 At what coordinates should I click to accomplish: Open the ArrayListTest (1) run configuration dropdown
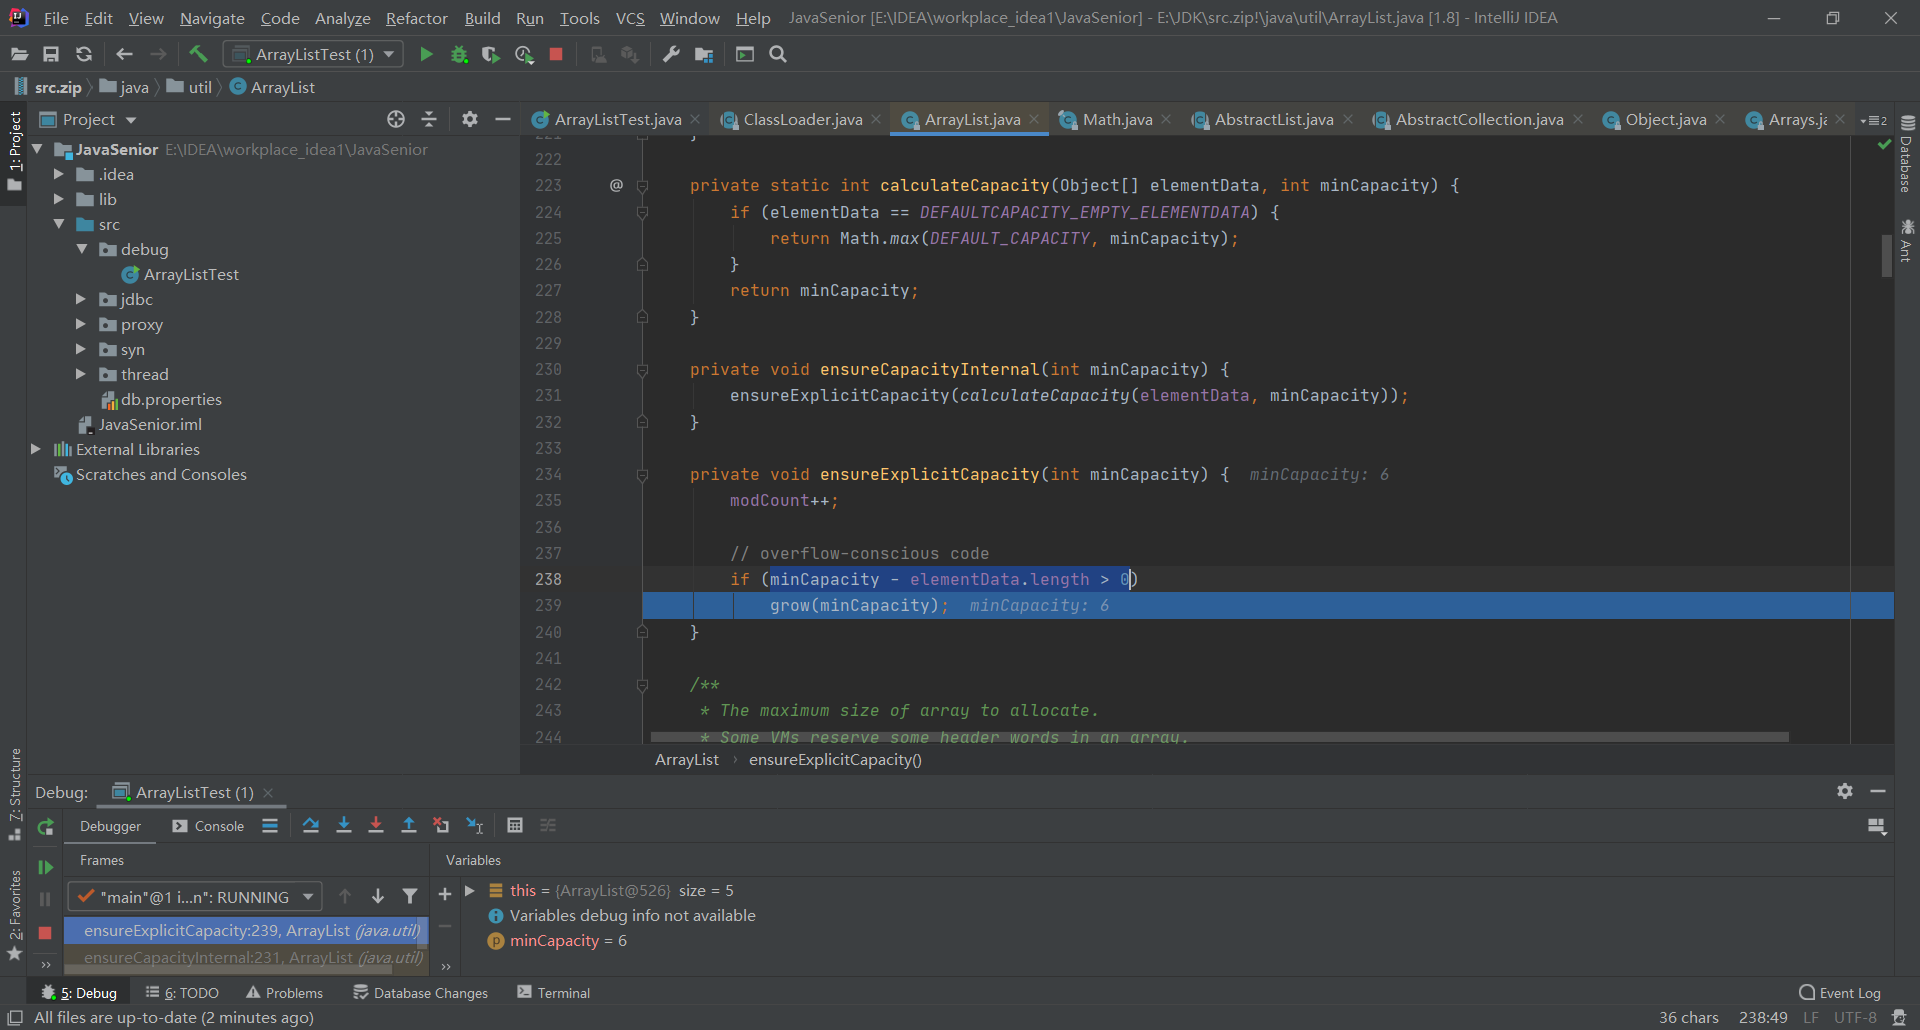313,54
